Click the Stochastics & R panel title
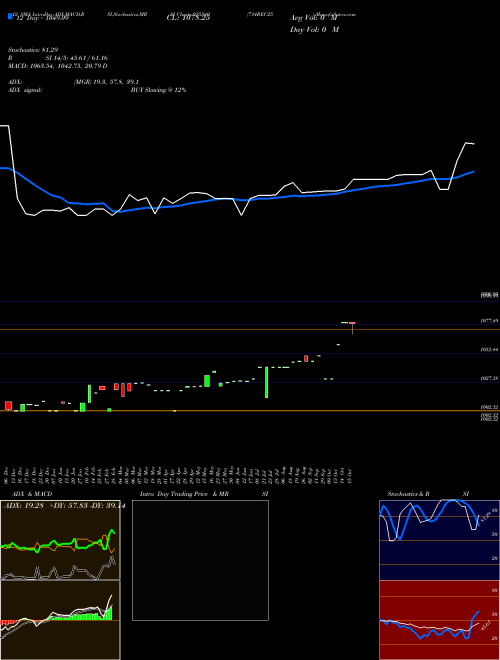Screen dimensions: 500x660 tap(409, 494)
